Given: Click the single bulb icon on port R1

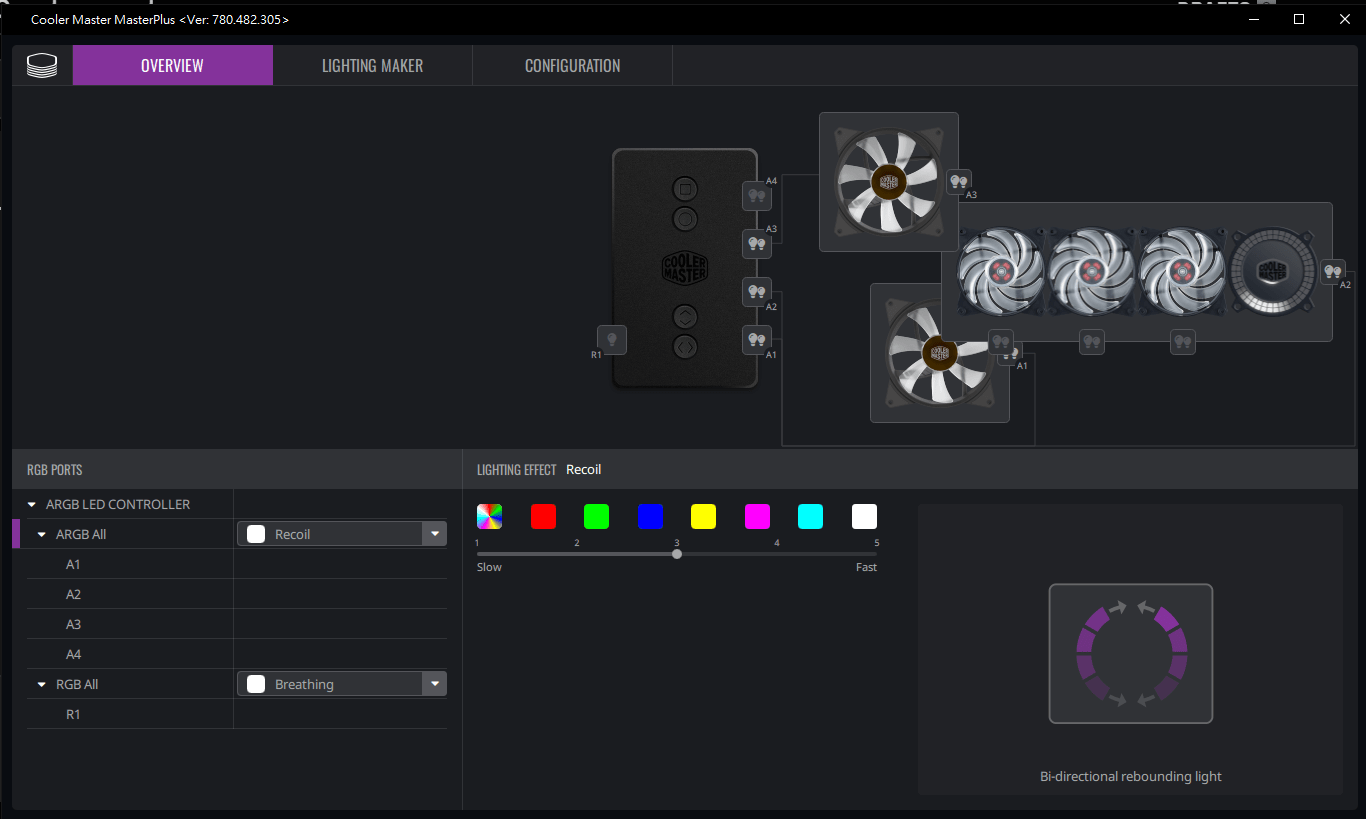Looking at the screenshot, I should coord(611,340).
